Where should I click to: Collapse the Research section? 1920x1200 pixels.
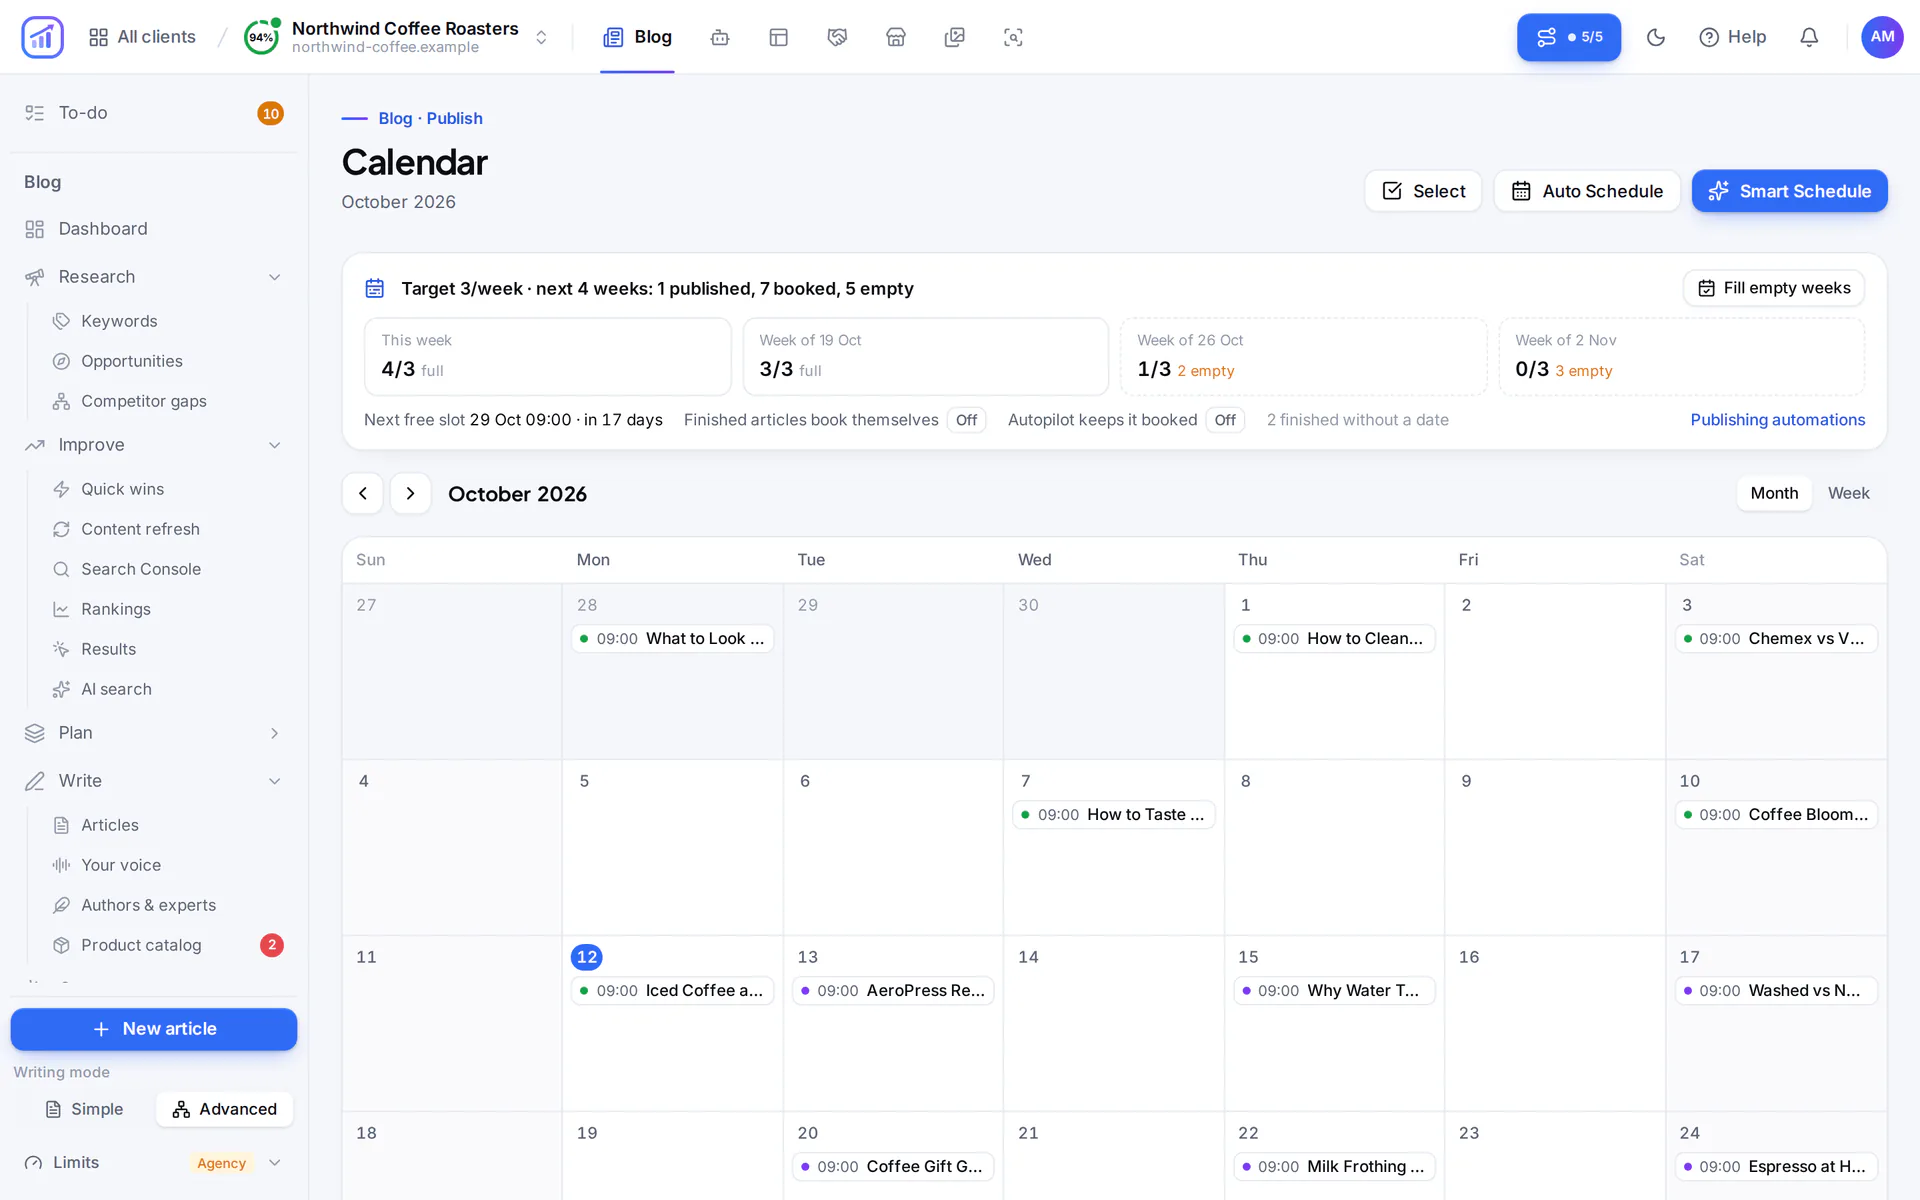[154, 277]
